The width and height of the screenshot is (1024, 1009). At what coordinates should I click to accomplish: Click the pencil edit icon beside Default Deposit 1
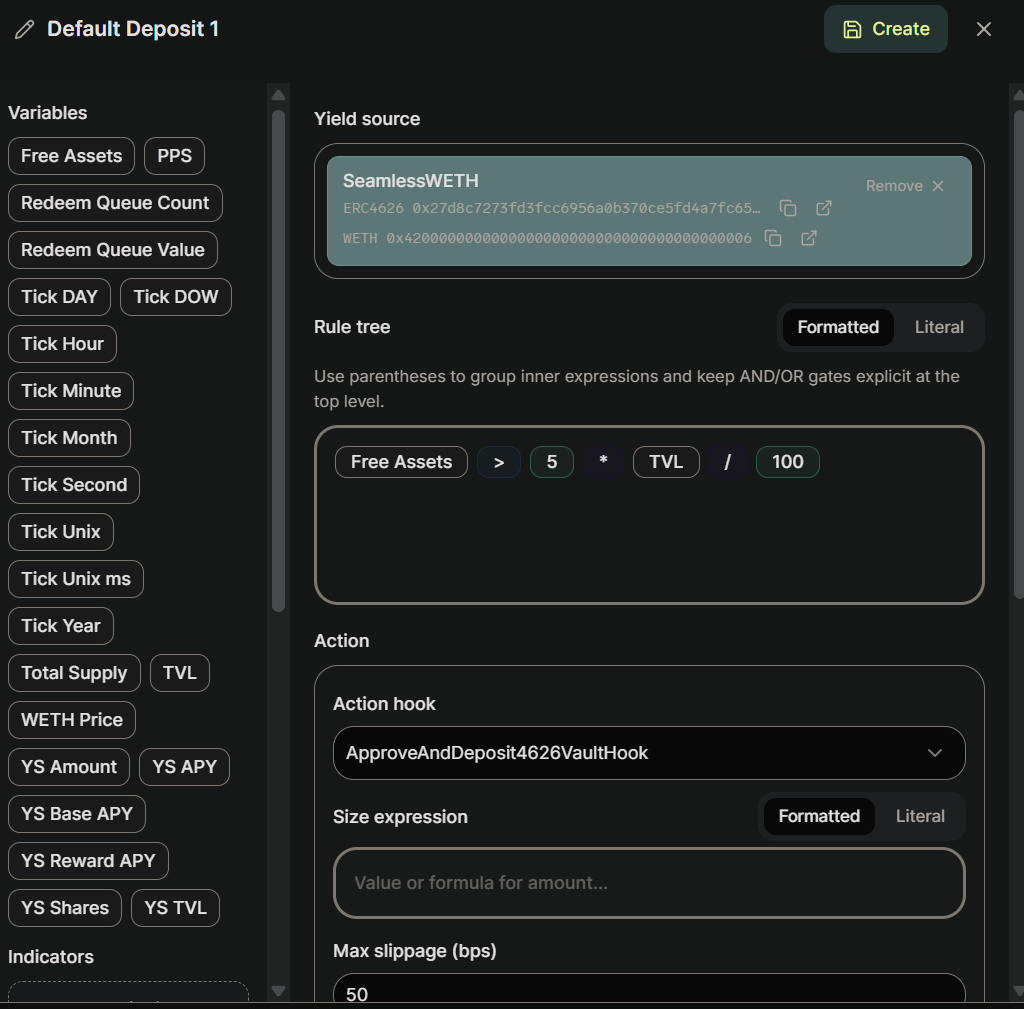(x=24, y=29)
